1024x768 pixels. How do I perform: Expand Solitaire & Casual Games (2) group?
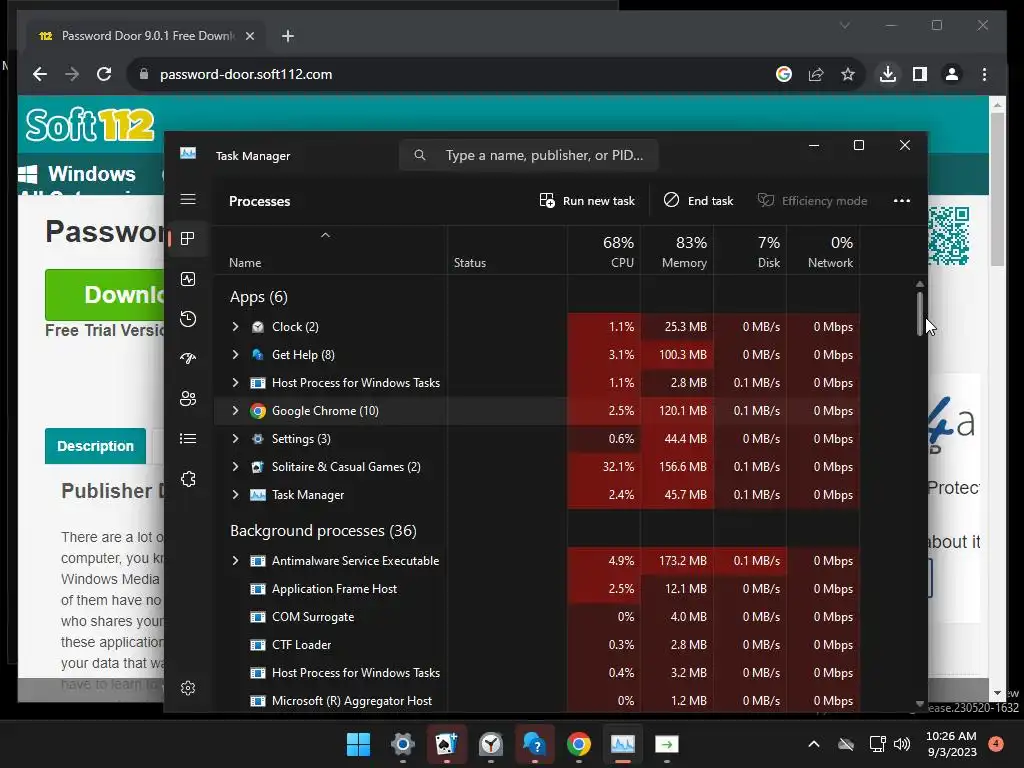[x=235, y=467]
